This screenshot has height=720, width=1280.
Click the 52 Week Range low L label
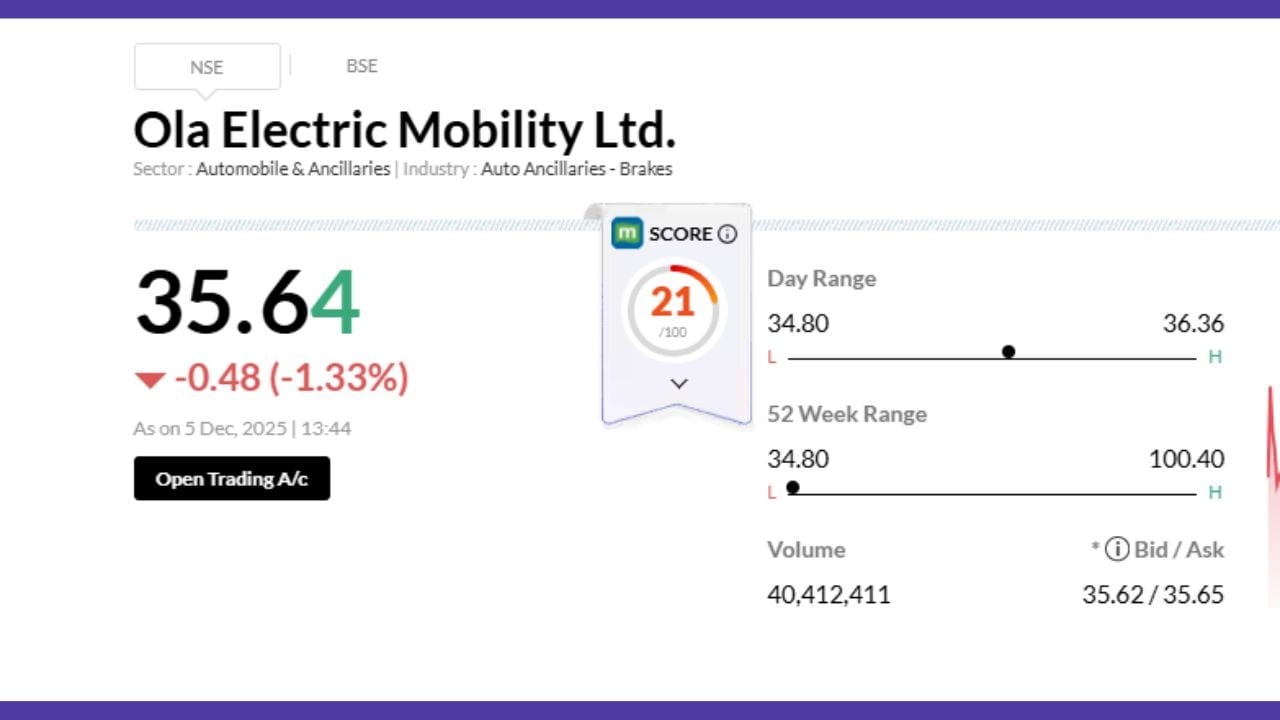pyautogui.click(x=771, y=492)
